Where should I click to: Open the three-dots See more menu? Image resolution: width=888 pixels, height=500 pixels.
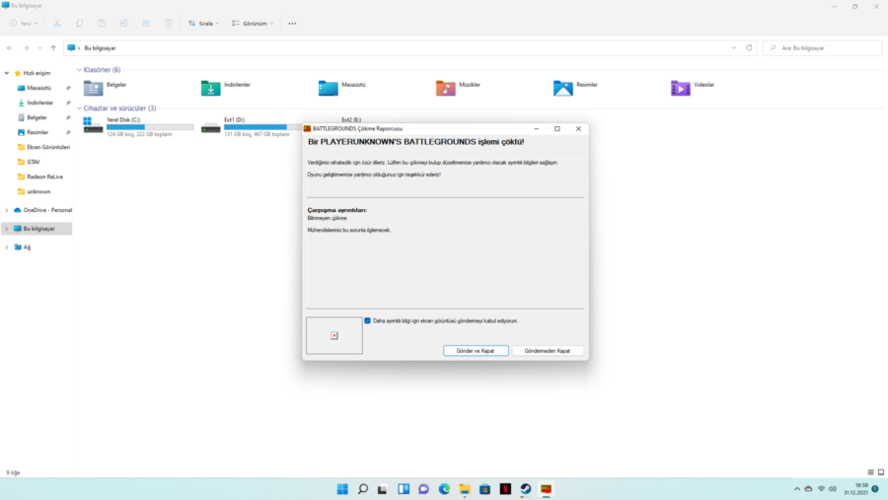click(292, 23)
